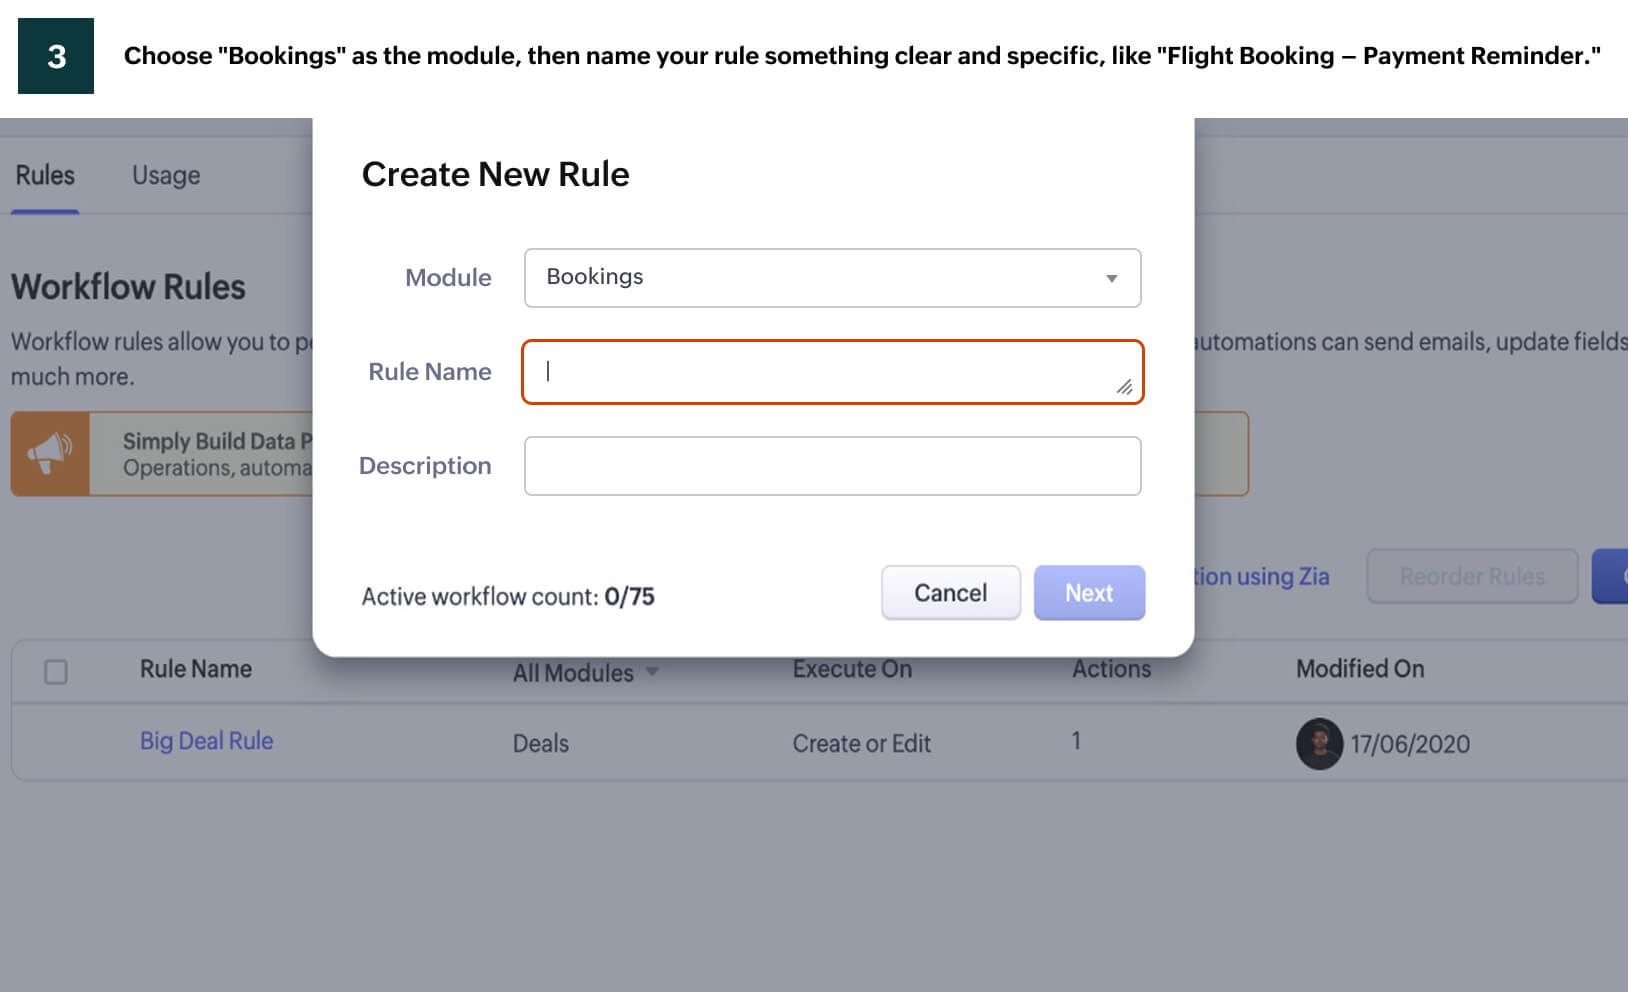Click the Module dropdown chevron arrow
The height and width of the screenshot is (992, 1628).
[x=1111, y=278]
